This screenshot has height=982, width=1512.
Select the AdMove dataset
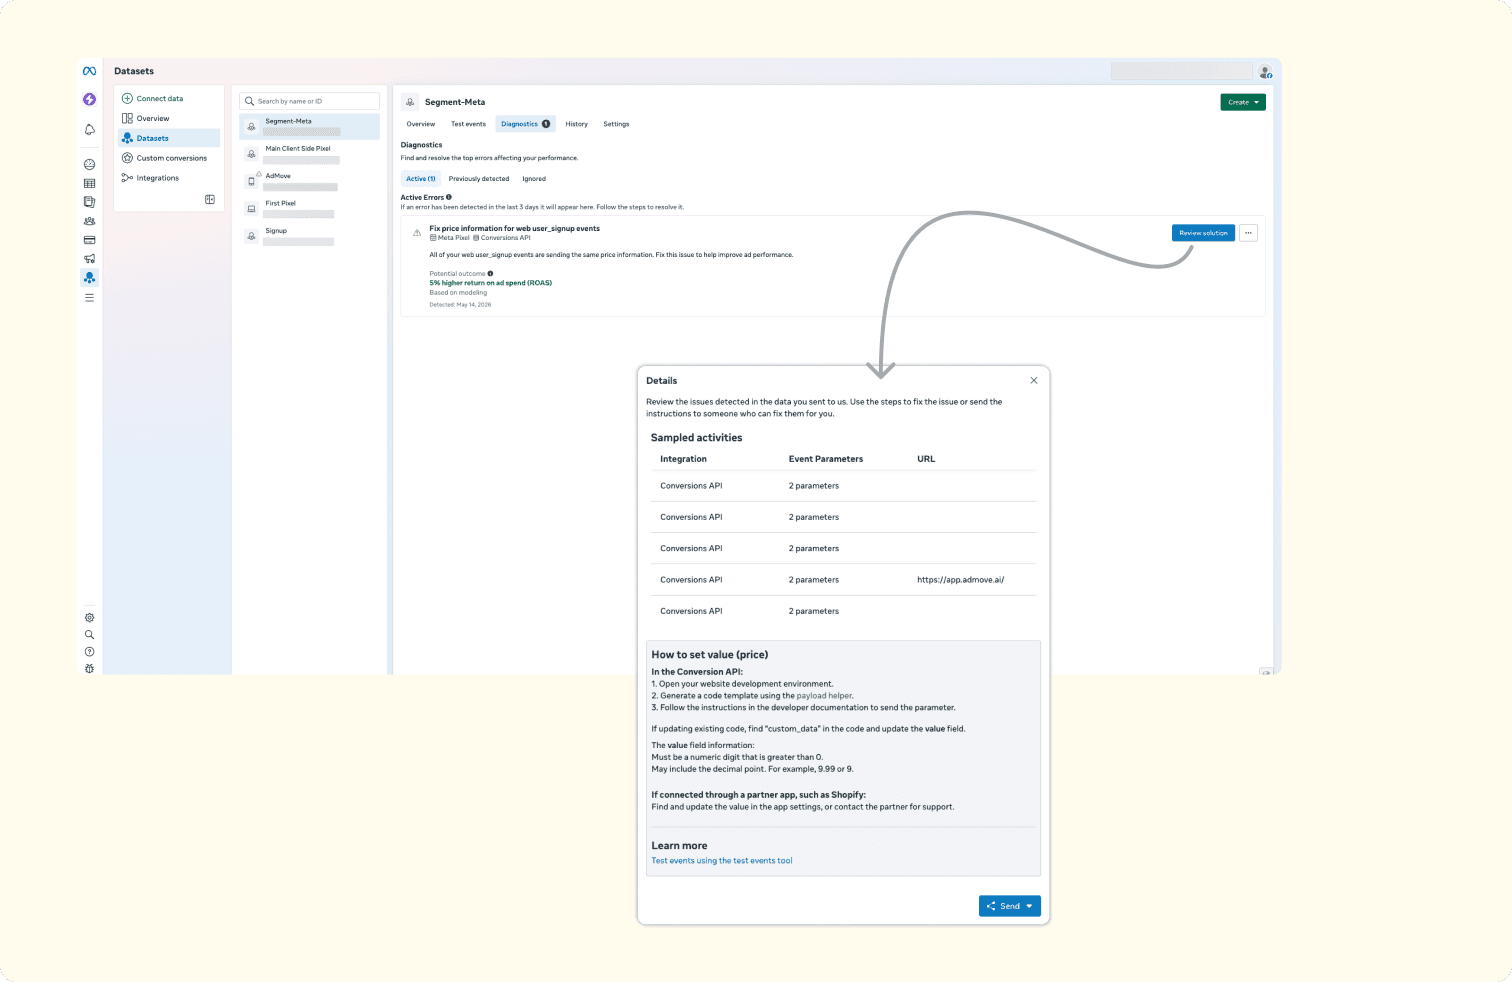pyautogui.click(x=310, y=181)
